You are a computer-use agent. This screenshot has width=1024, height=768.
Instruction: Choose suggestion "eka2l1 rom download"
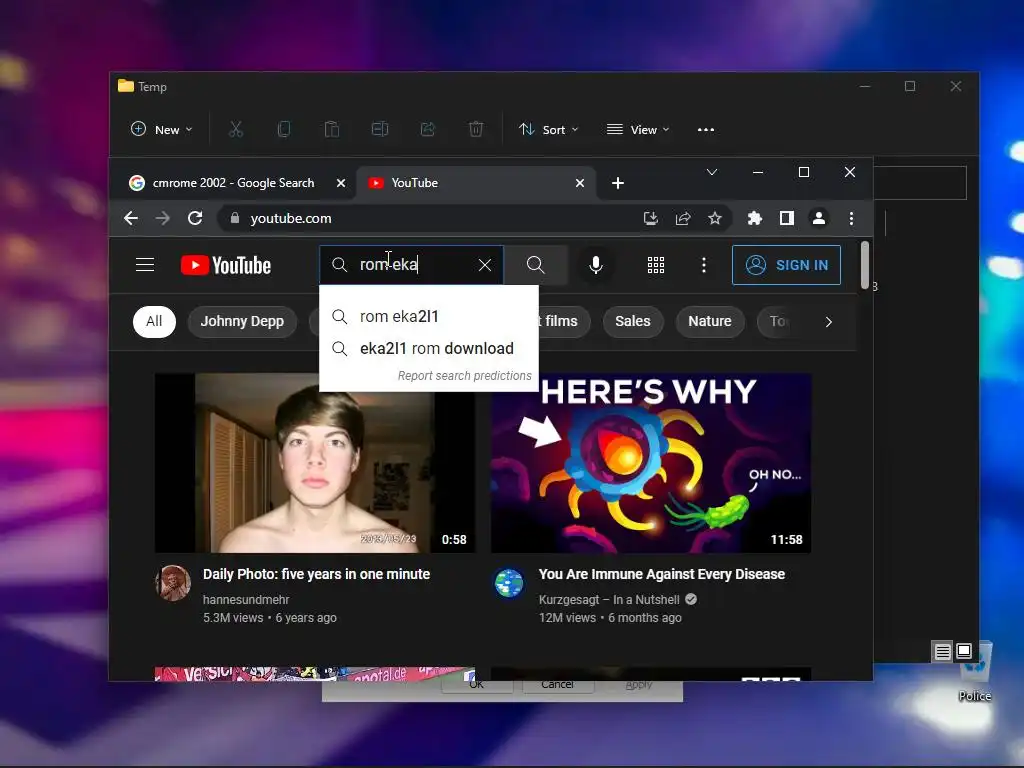[x=428, y=349]
